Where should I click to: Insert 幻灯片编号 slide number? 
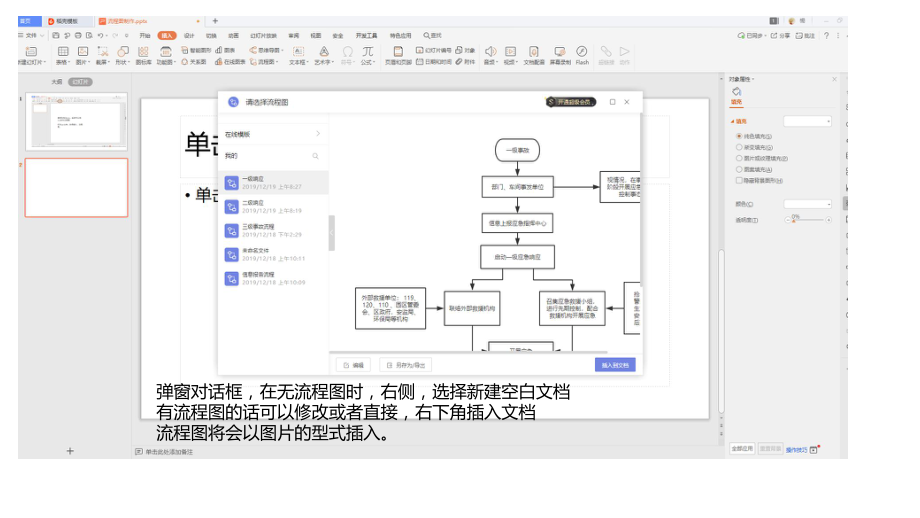click(434, 50)
